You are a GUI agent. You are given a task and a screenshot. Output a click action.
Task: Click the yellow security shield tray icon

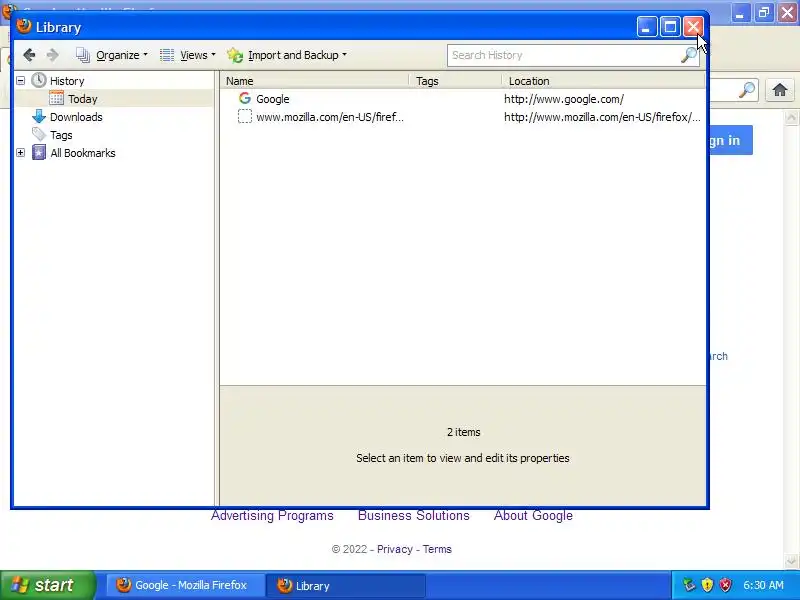[707, 585]
